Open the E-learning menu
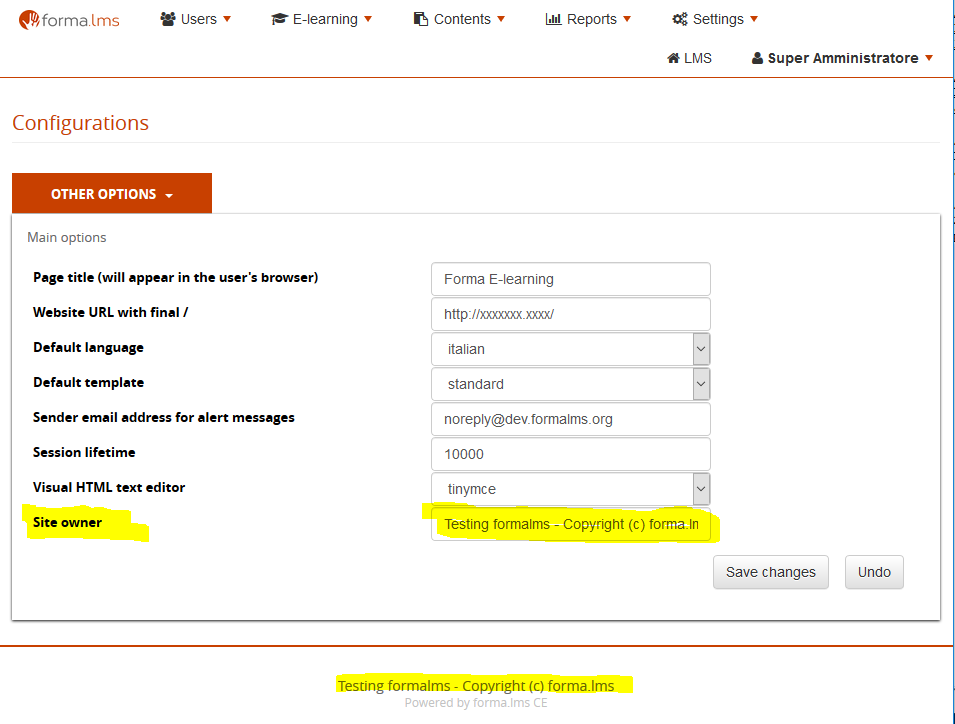This screenshot has width=955, height=724. pyautogui.click(x=325, y=19)
